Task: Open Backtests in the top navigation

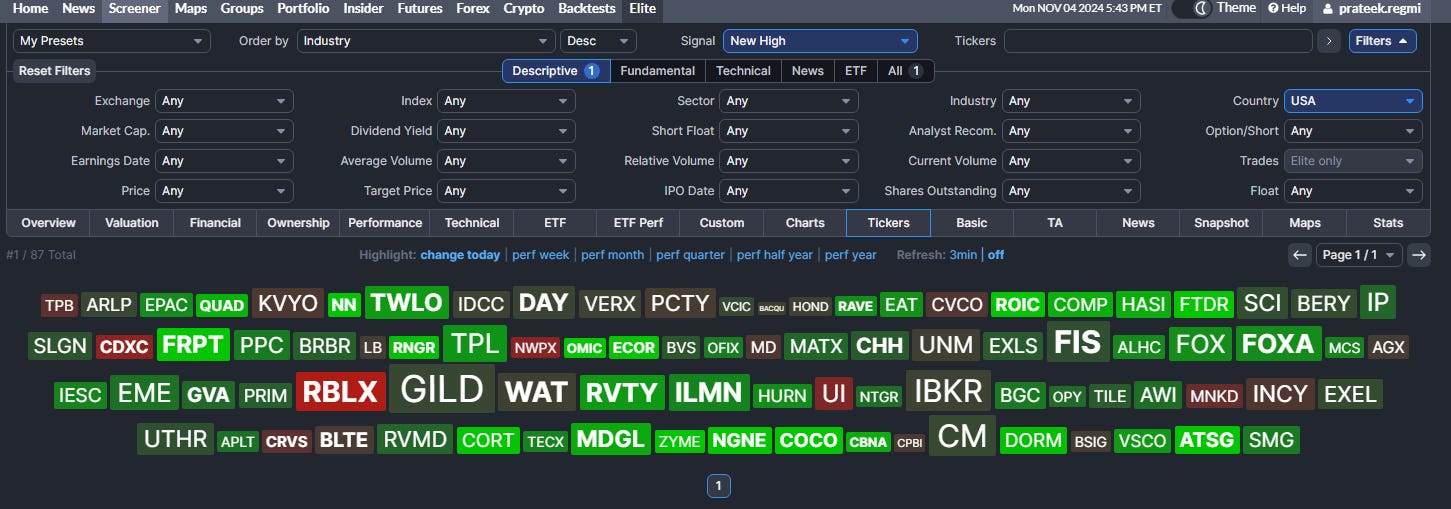Action: click(x=587, y=8)
